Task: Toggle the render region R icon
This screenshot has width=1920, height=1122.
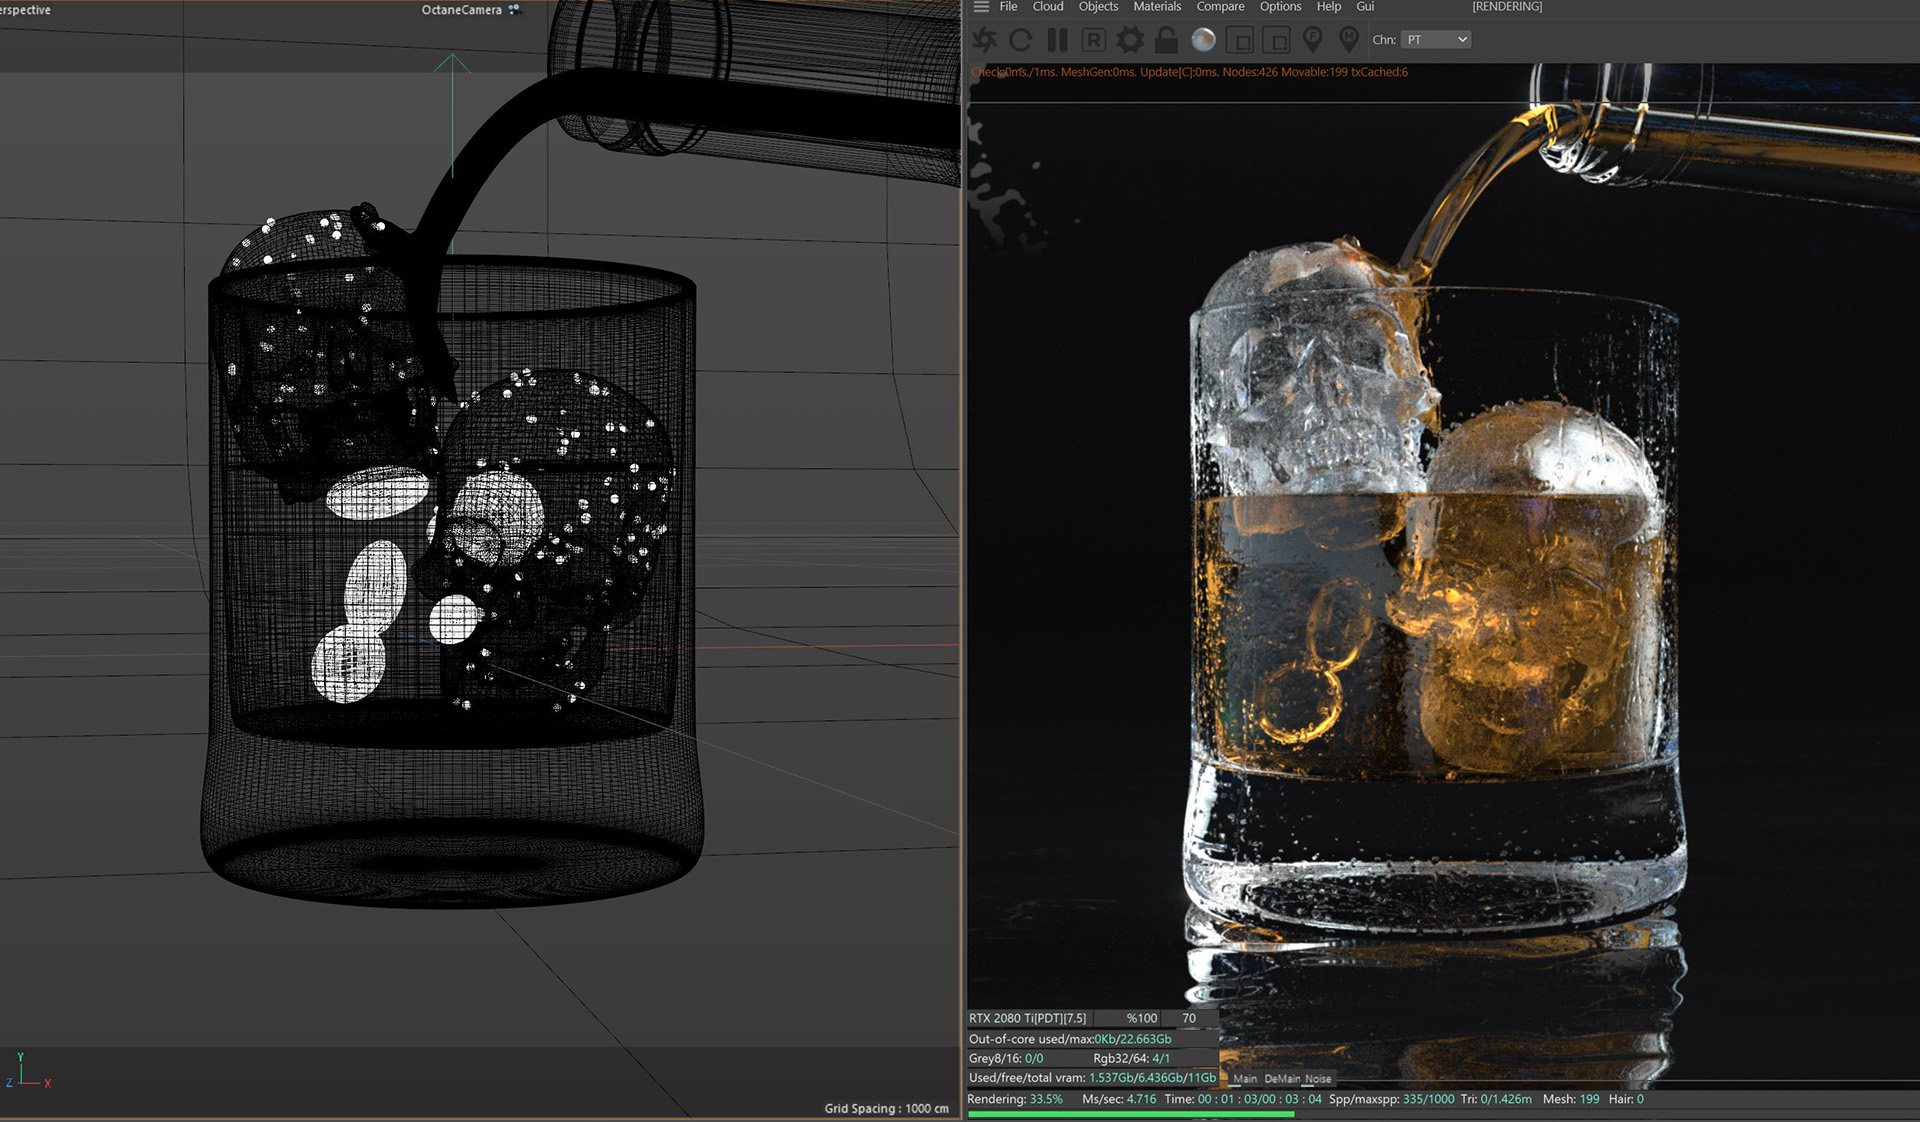Action: 1094,40
